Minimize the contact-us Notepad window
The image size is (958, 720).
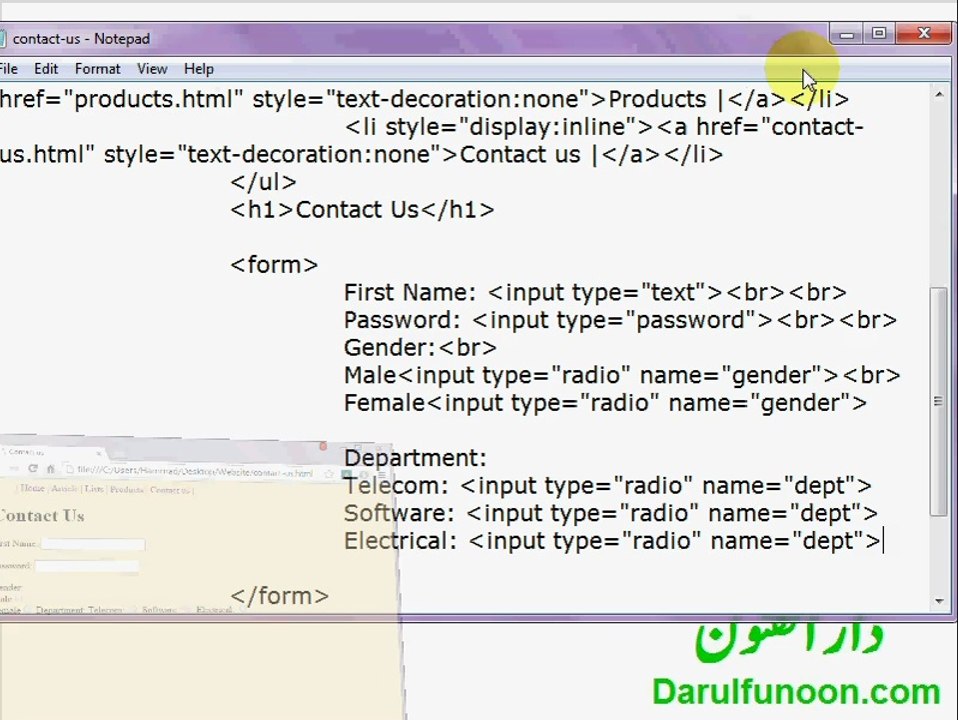pyautogui.click(x=847, y=34)
